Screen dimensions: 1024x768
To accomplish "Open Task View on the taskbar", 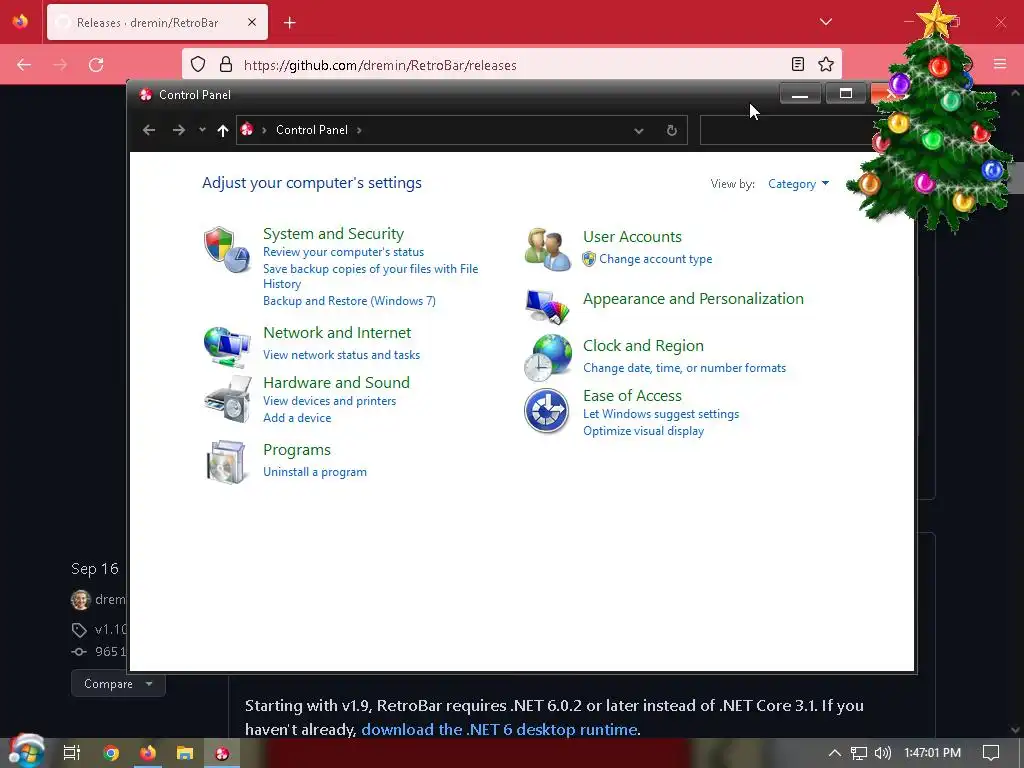I will click(x=71, y=753).
